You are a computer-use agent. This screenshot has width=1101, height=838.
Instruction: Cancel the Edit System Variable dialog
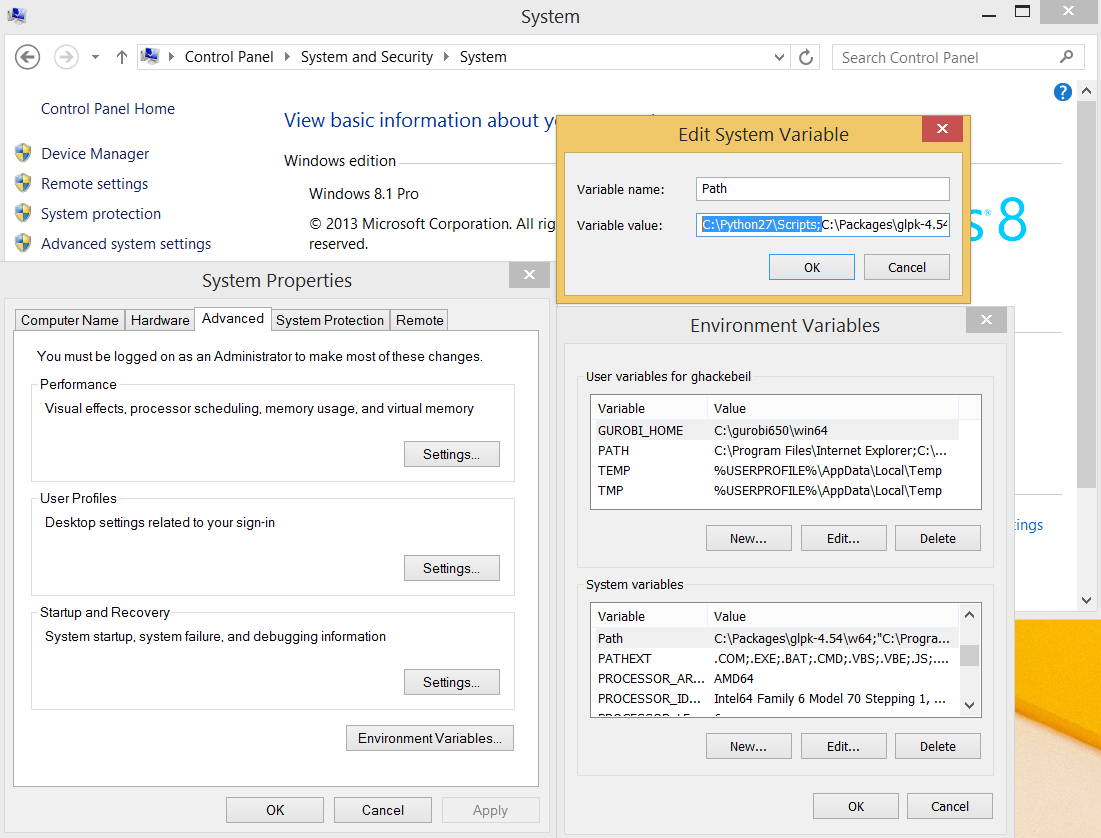[906, 268]
